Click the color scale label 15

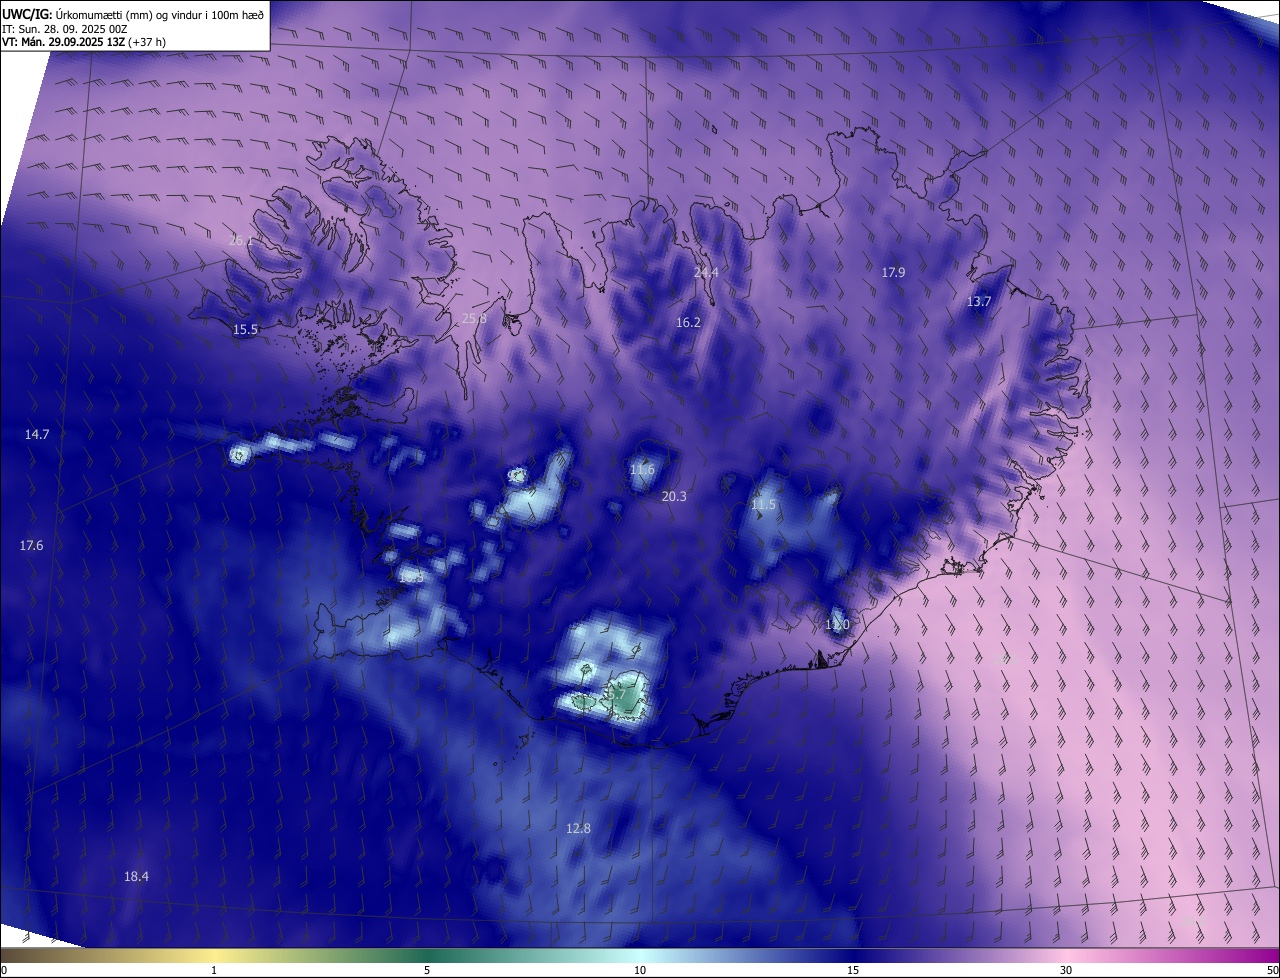pos(853,970)
